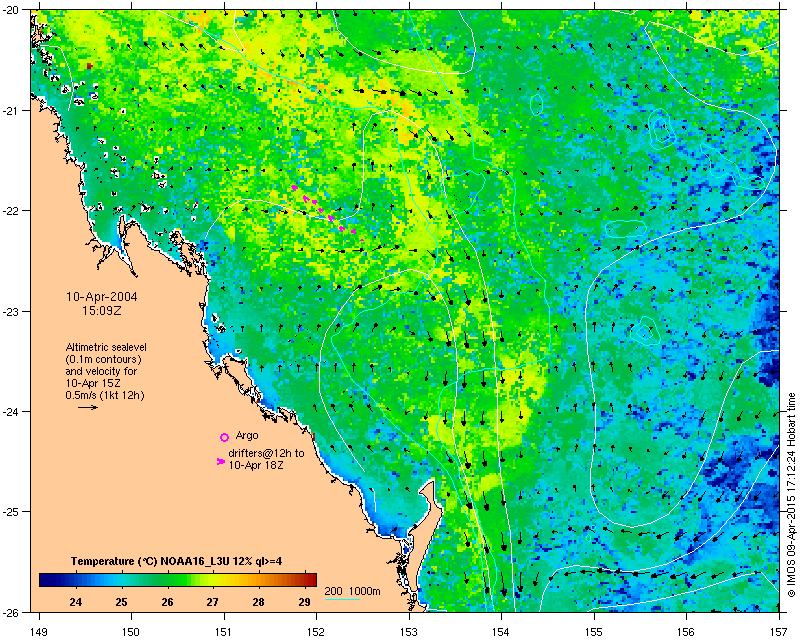Viewport: 800px width, 640px height.
Task: Click the '1000m' depth contour label
Action: tap(365, 592)
